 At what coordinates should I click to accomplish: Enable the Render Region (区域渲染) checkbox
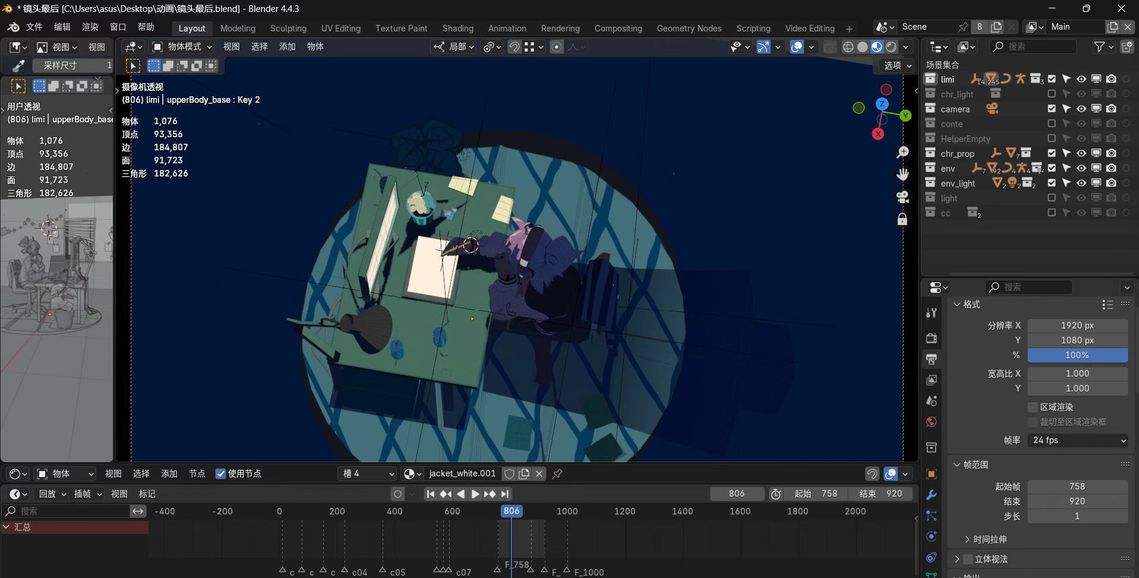1032,407
